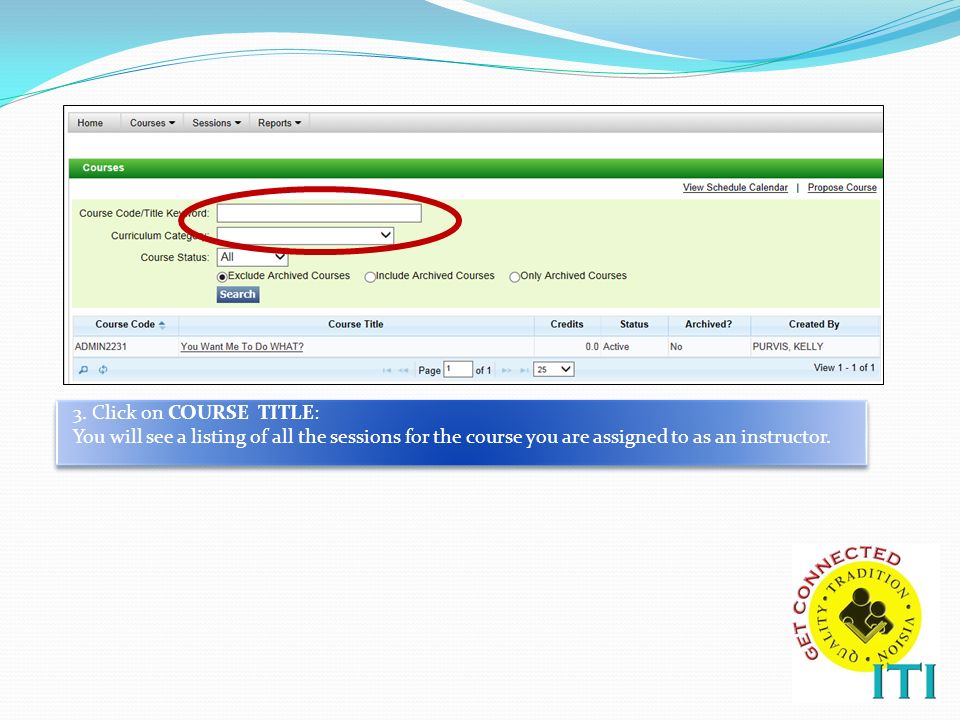
Task: Click the page number input field
Action: click(458, 369)
